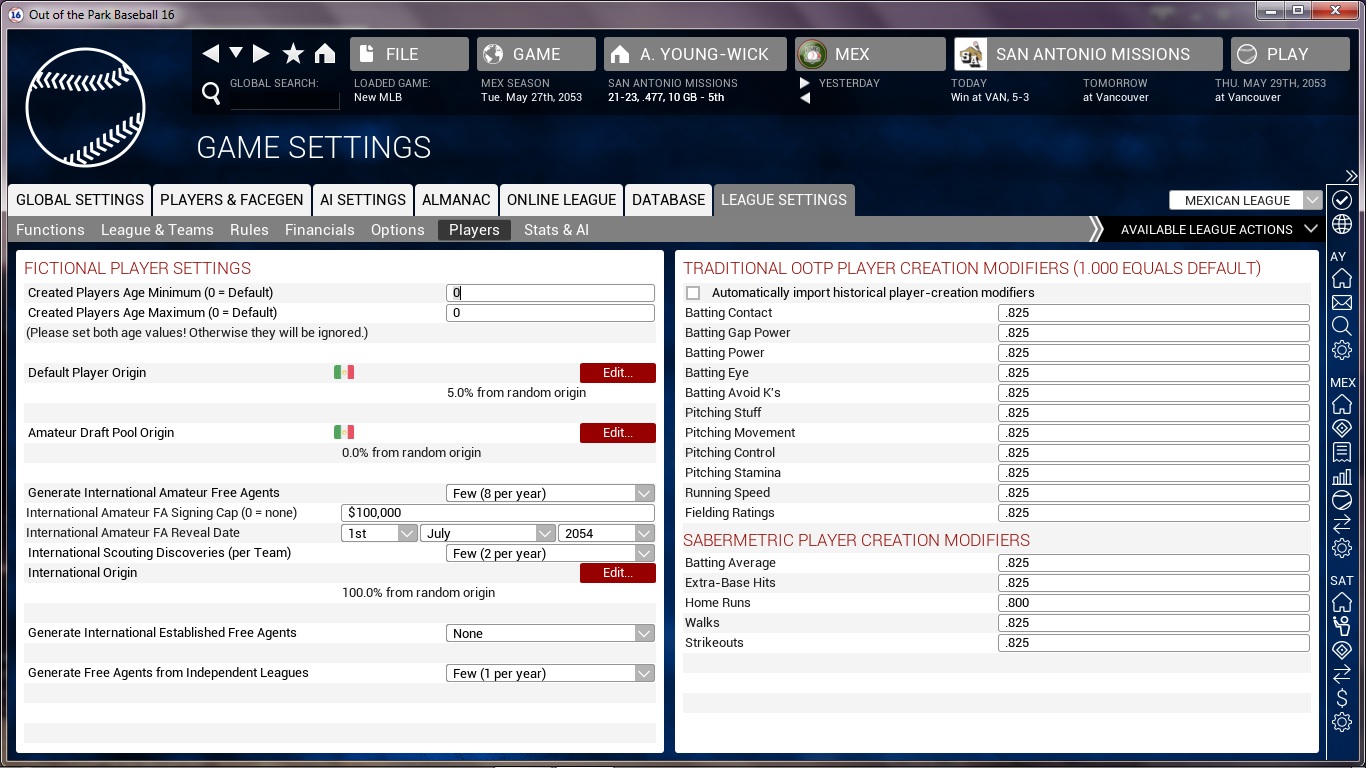Select the Financials sub-tab
1366x768 pixels.
point(319,230)
